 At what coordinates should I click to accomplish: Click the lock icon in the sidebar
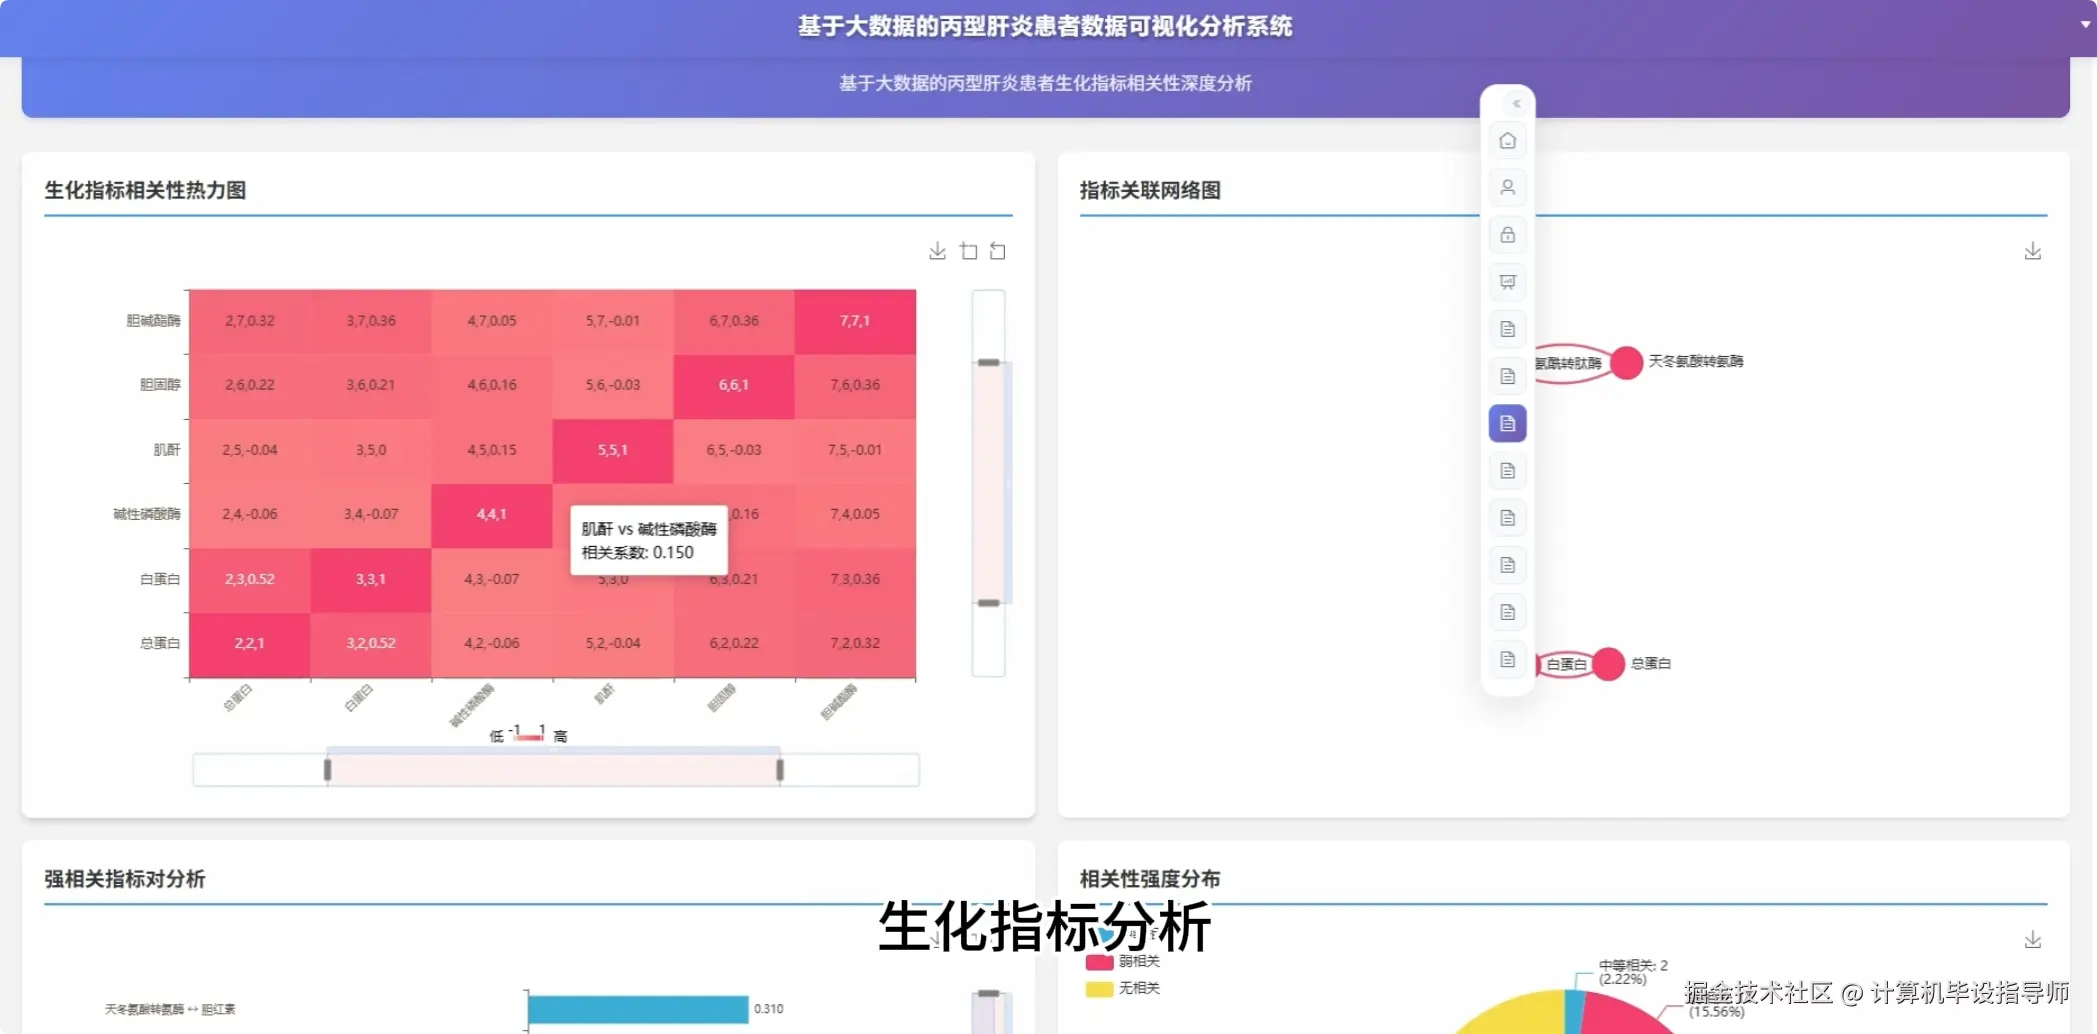click(1507, 235)
